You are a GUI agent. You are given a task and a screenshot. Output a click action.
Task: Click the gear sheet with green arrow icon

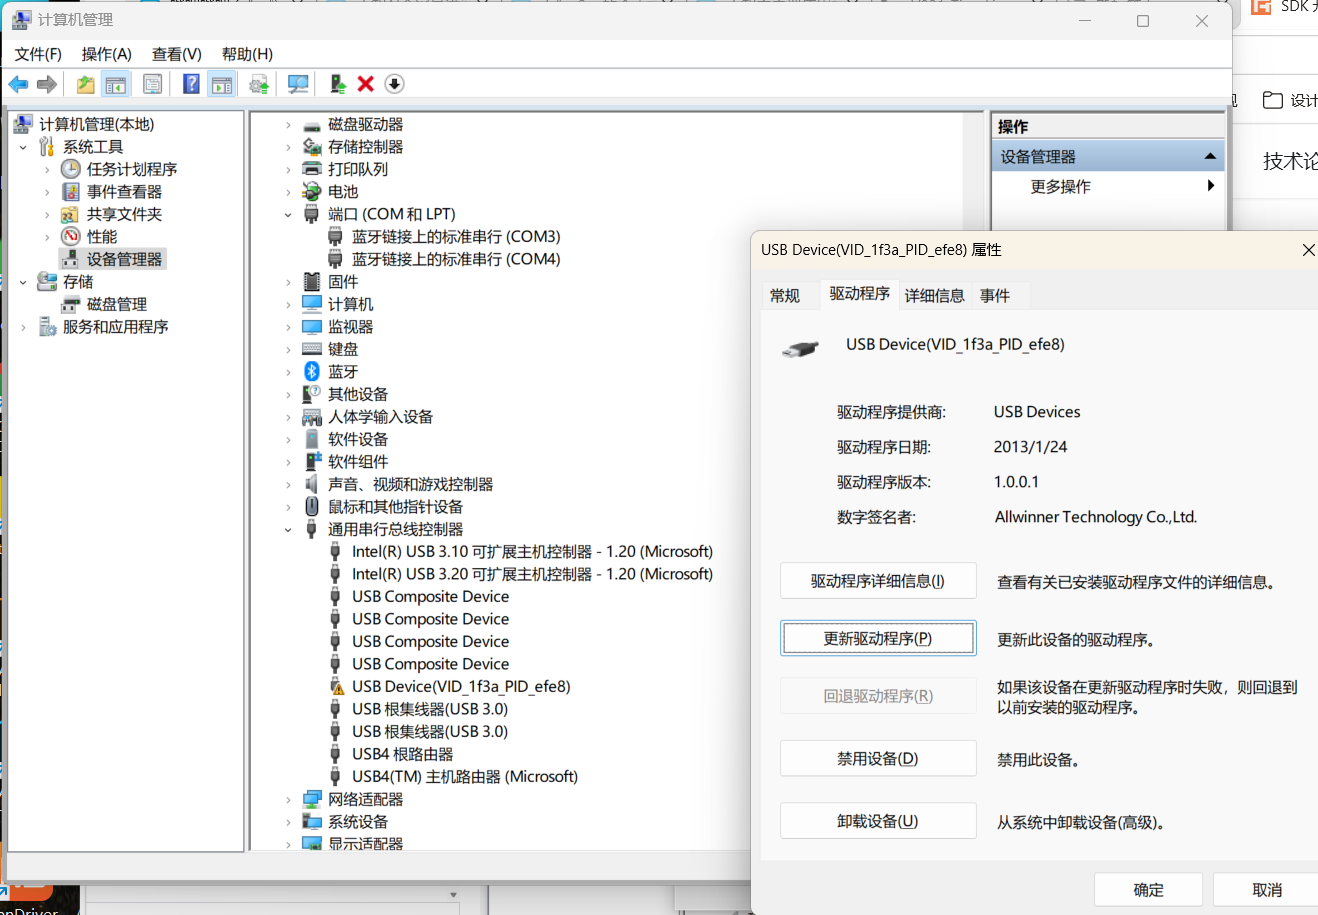coord(259,84)
